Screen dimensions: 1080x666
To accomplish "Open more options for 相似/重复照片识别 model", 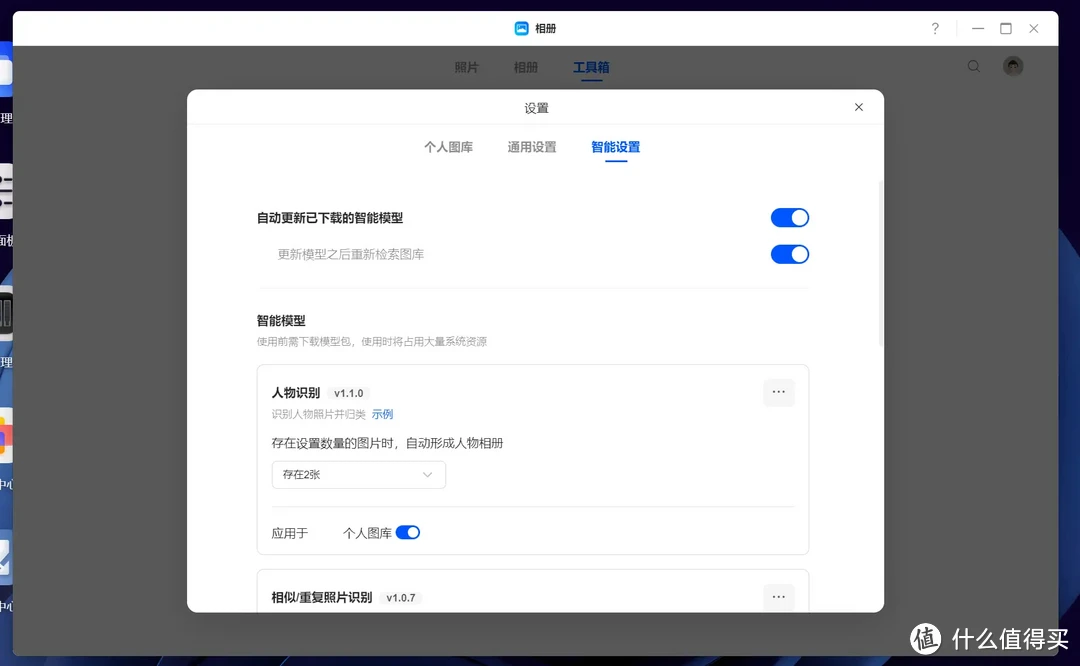I will coord(778,596).
